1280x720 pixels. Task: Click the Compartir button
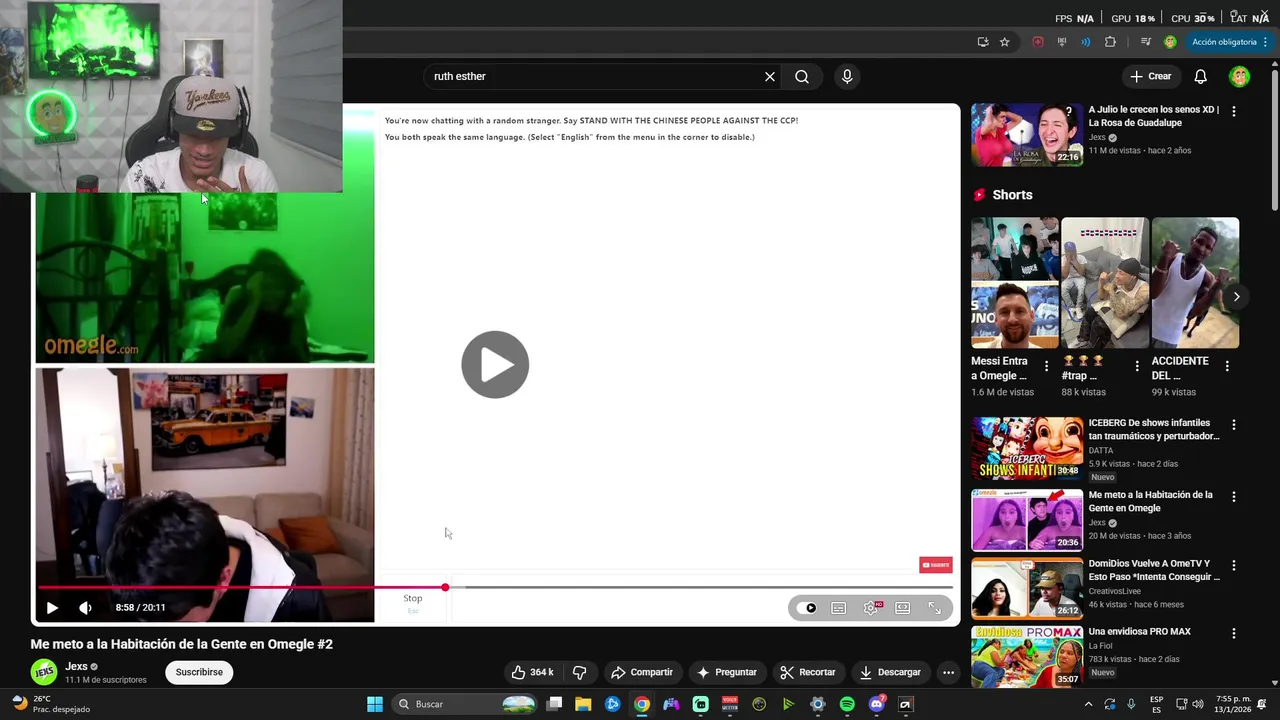pos(642,672)
